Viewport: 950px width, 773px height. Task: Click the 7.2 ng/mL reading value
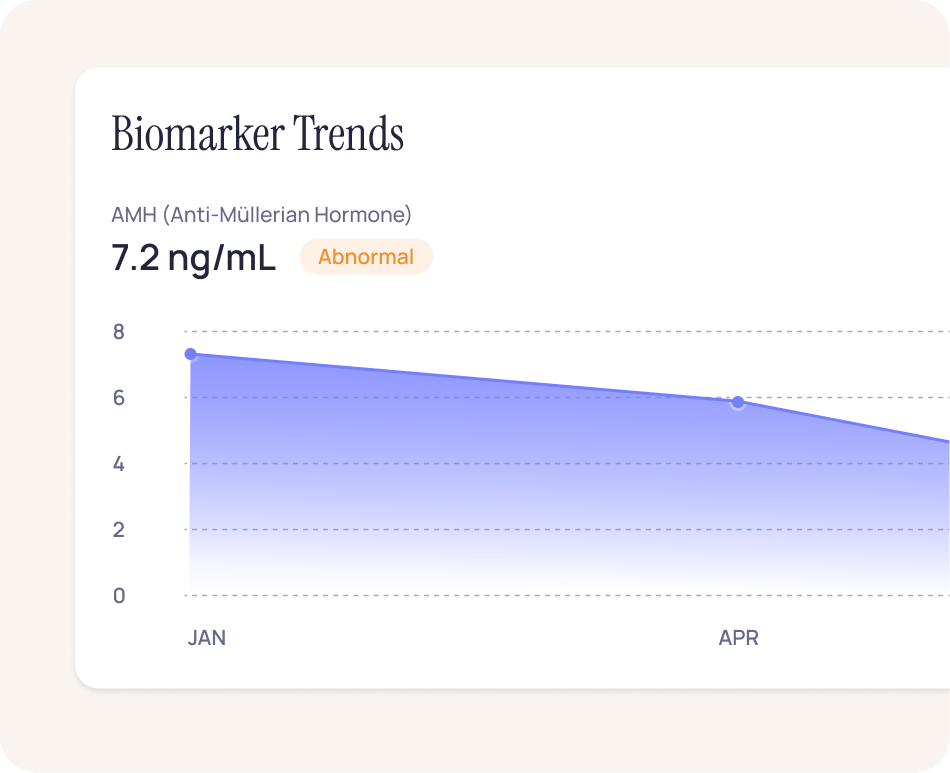click(x=193, y=257)
